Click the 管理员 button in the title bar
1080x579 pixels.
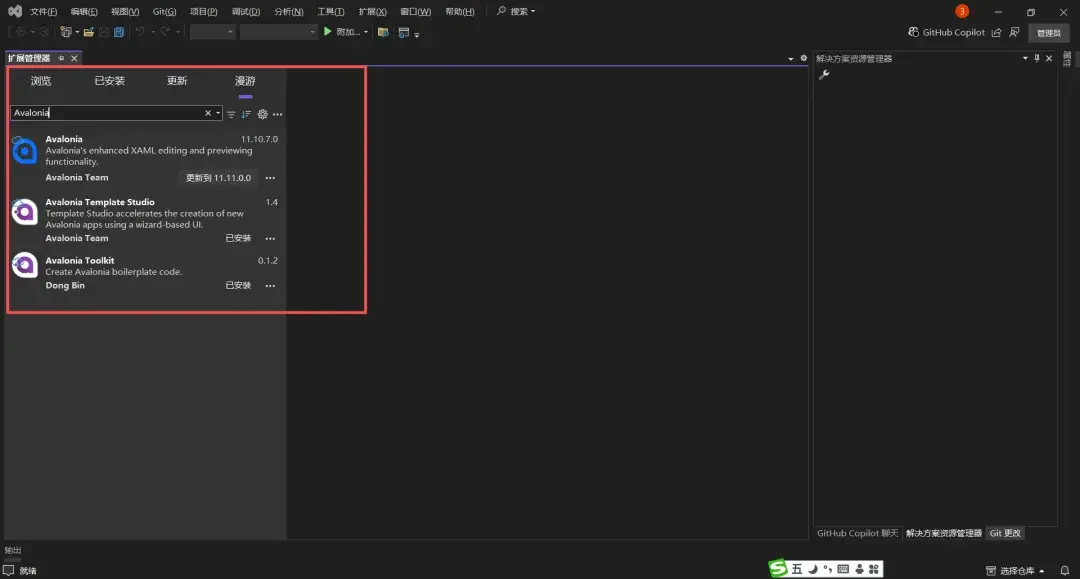coord(1048,31)
